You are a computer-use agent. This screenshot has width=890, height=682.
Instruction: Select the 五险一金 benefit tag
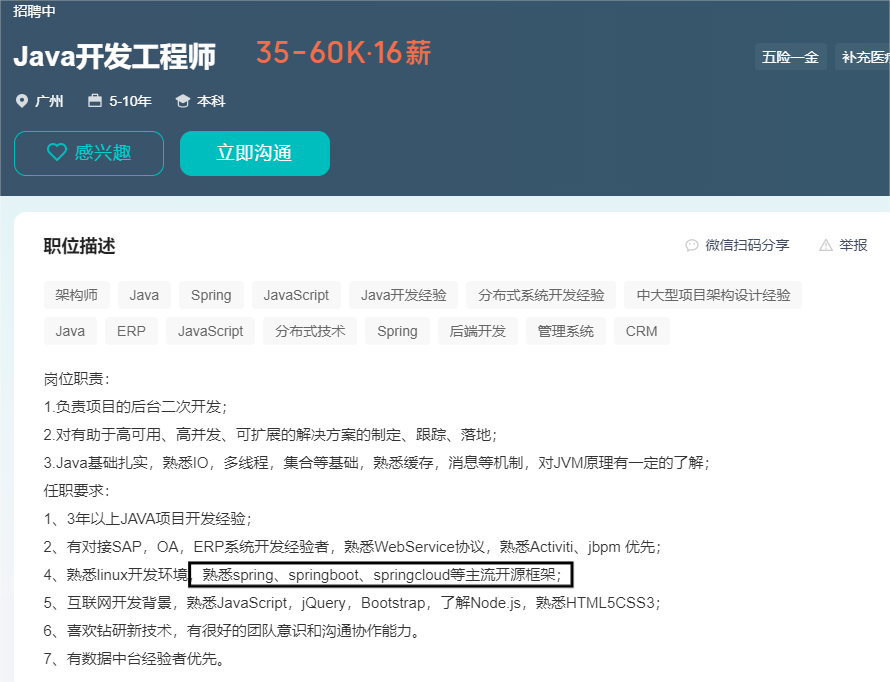tap(790, 57)
